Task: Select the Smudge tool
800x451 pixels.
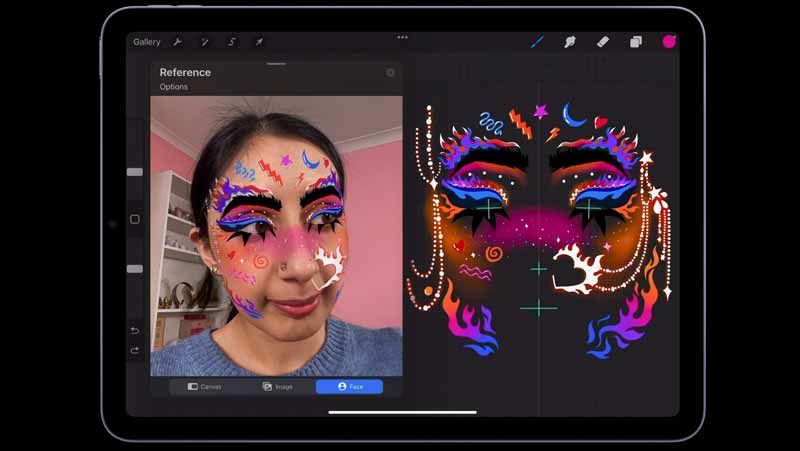Action: pos(570,42)
